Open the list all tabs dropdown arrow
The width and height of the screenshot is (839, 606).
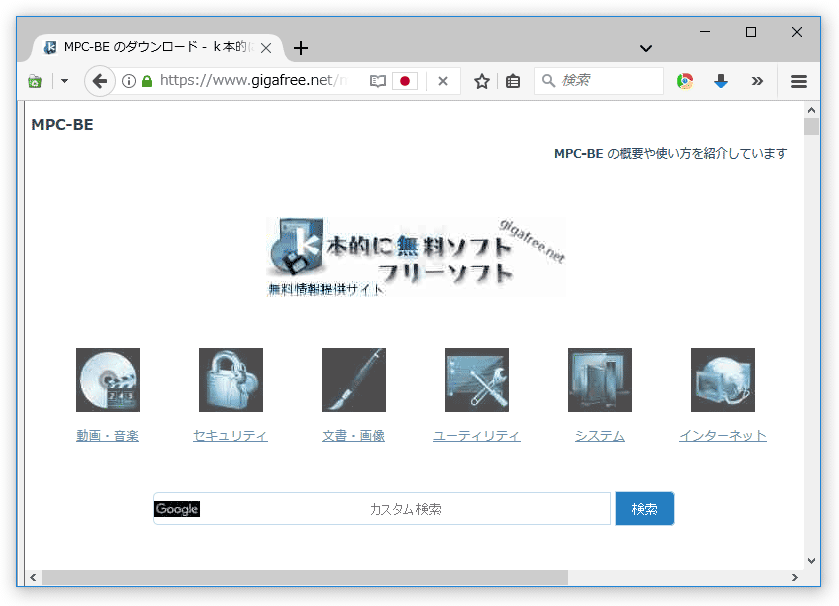(x=646, y=48)
